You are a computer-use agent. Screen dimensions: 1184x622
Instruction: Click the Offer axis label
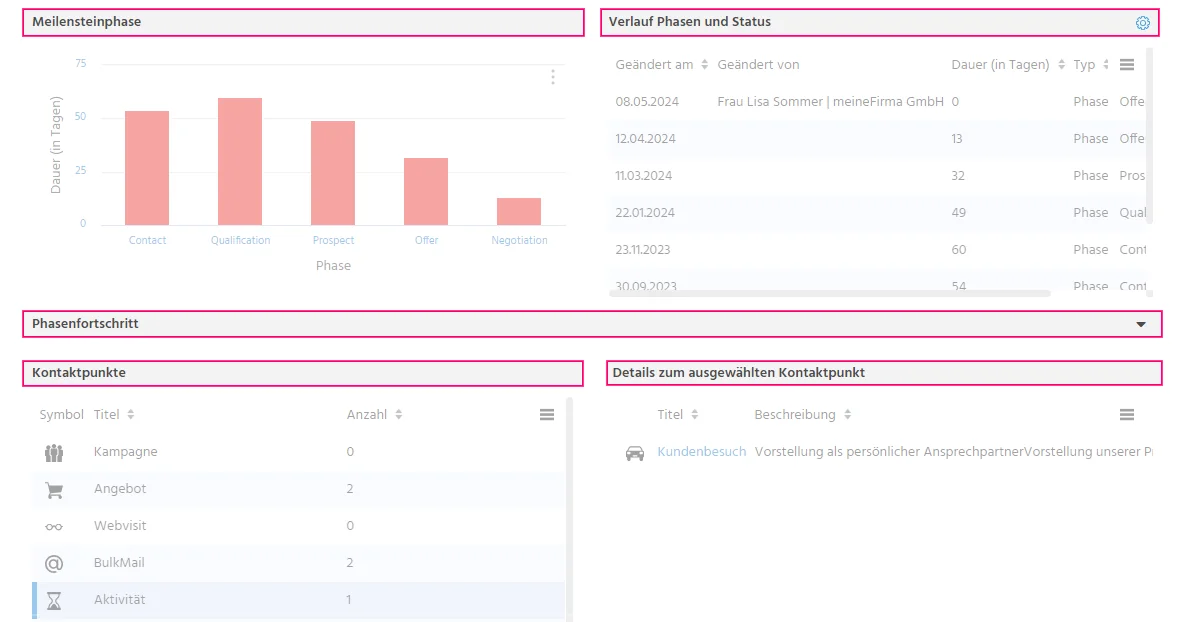click(426, 240)
